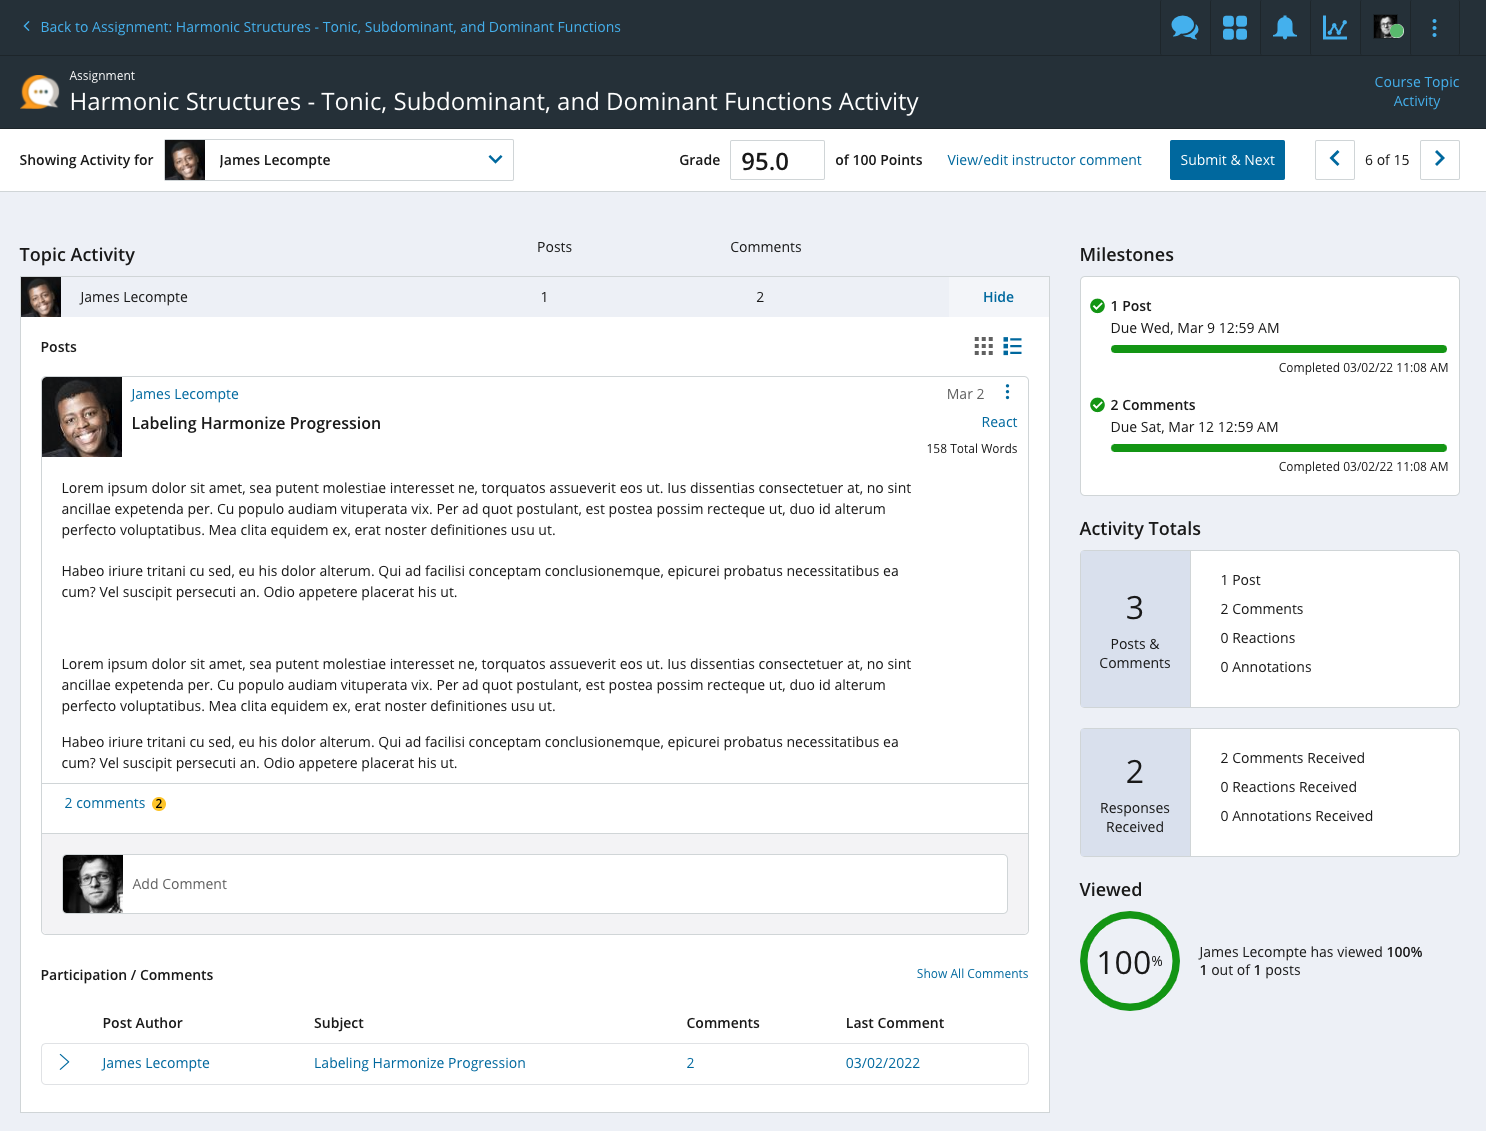Go to the next student
This screenshot has height=1131, width=1486.
click(x=1439, y=159)
